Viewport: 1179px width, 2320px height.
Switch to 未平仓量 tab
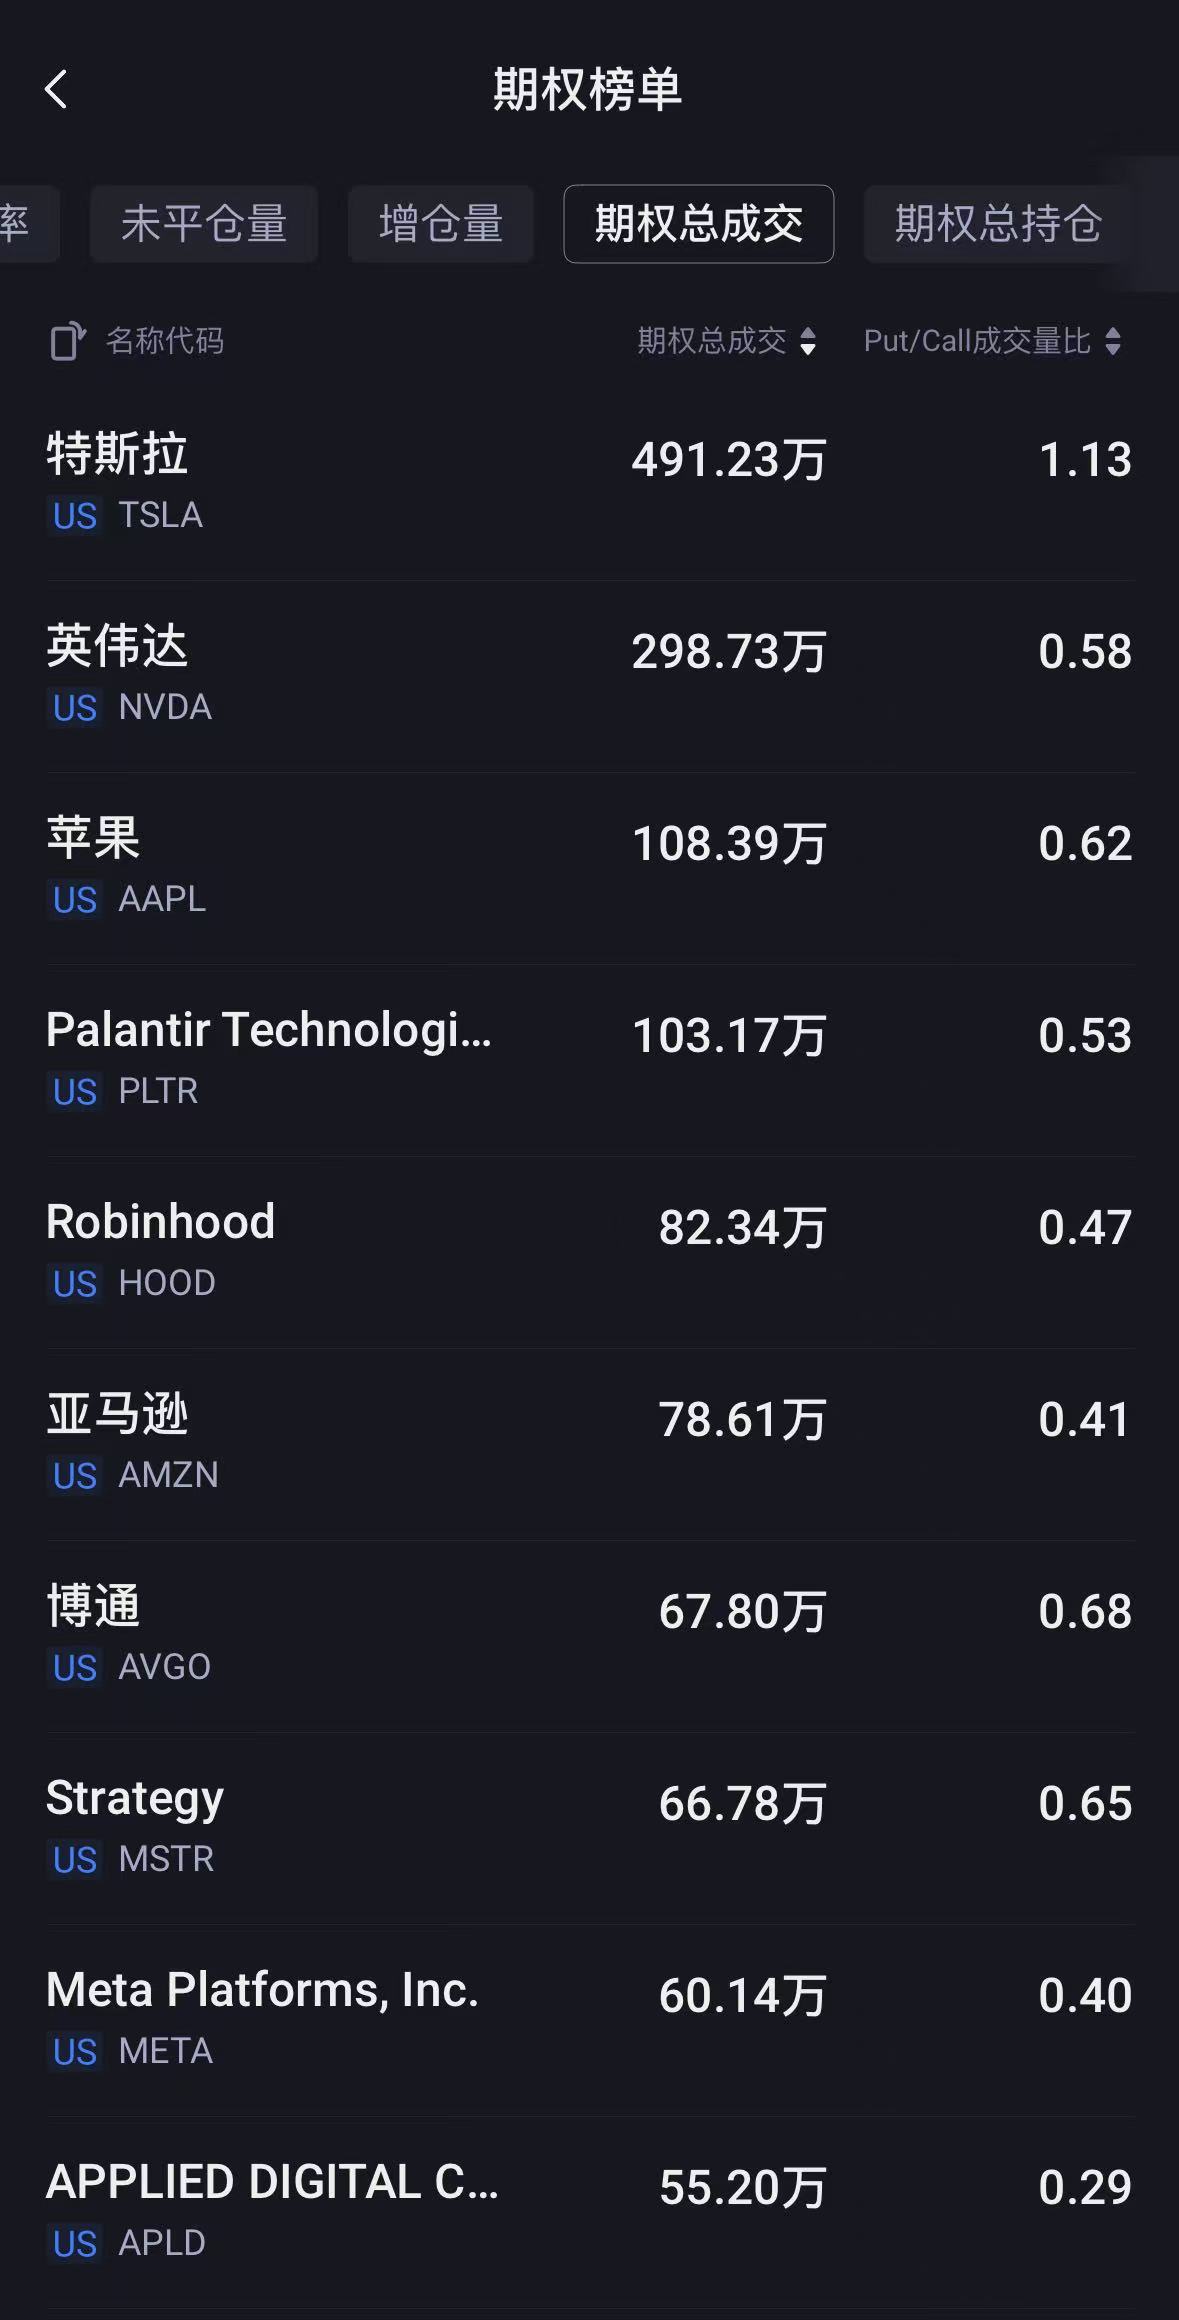[x=204, y=223]
